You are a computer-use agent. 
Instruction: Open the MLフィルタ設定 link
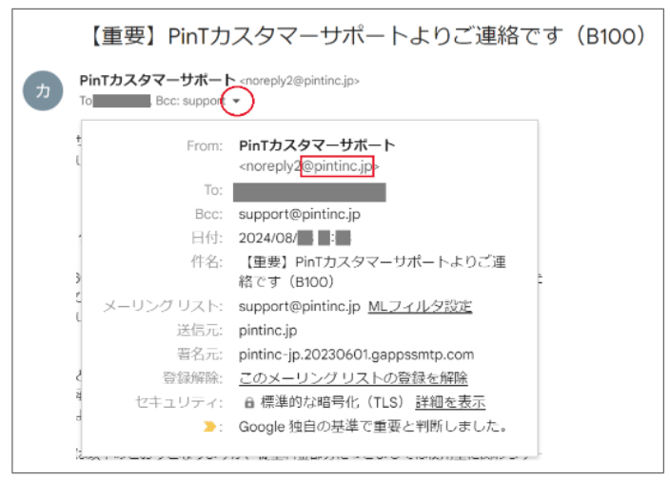[x=420, y=306]
